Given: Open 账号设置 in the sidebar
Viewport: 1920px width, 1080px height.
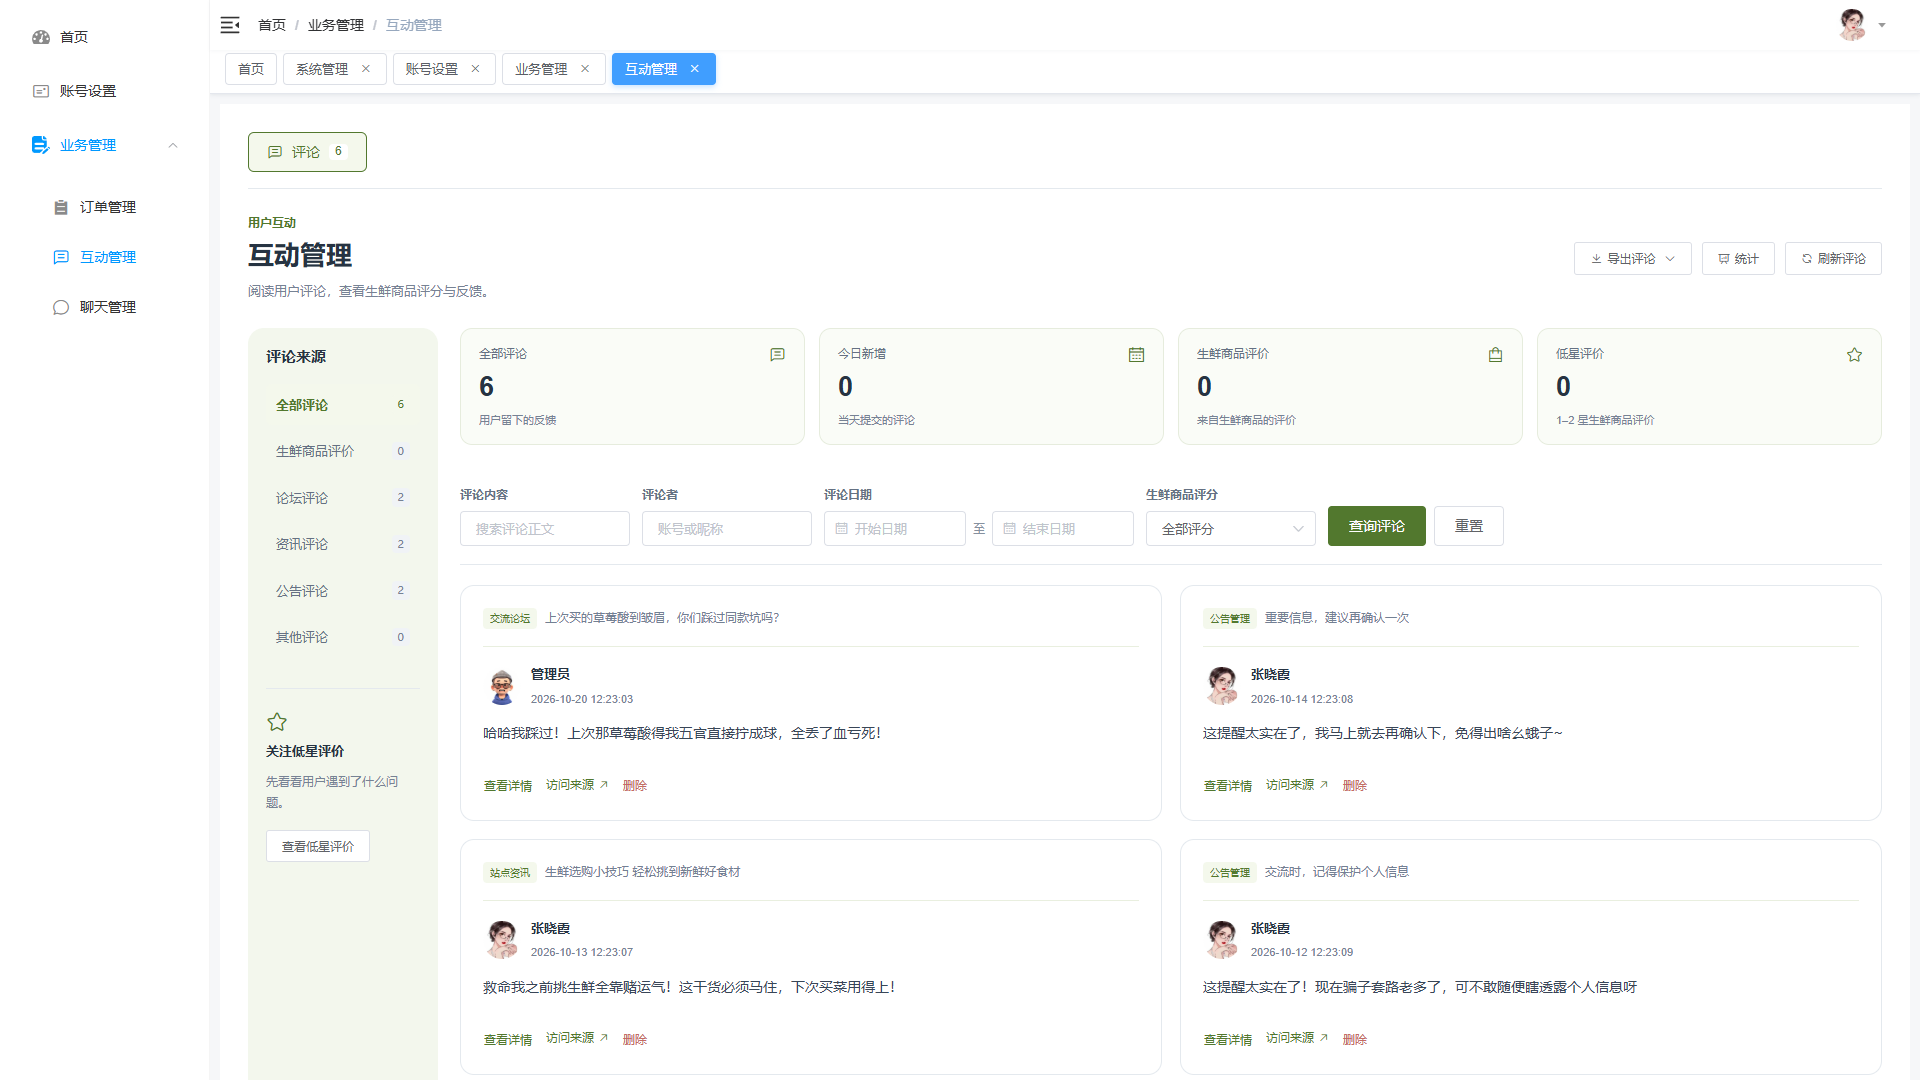Looking at the screenshot, I should 104,91.
